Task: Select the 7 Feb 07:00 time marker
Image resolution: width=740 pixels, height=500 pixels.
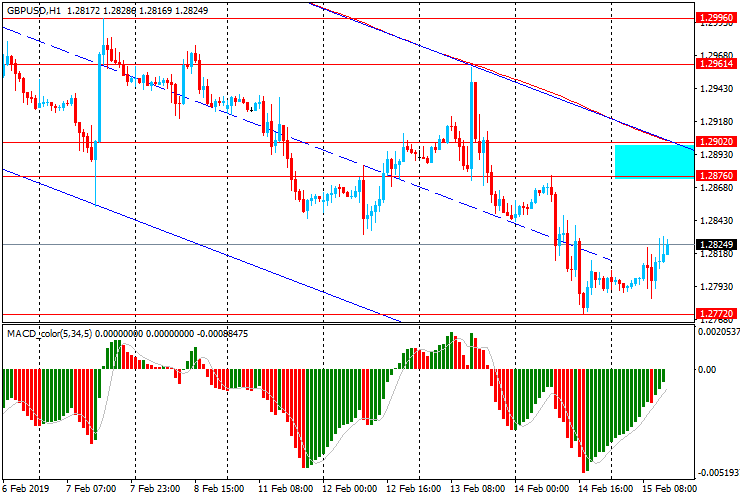Action: point(91,489)
